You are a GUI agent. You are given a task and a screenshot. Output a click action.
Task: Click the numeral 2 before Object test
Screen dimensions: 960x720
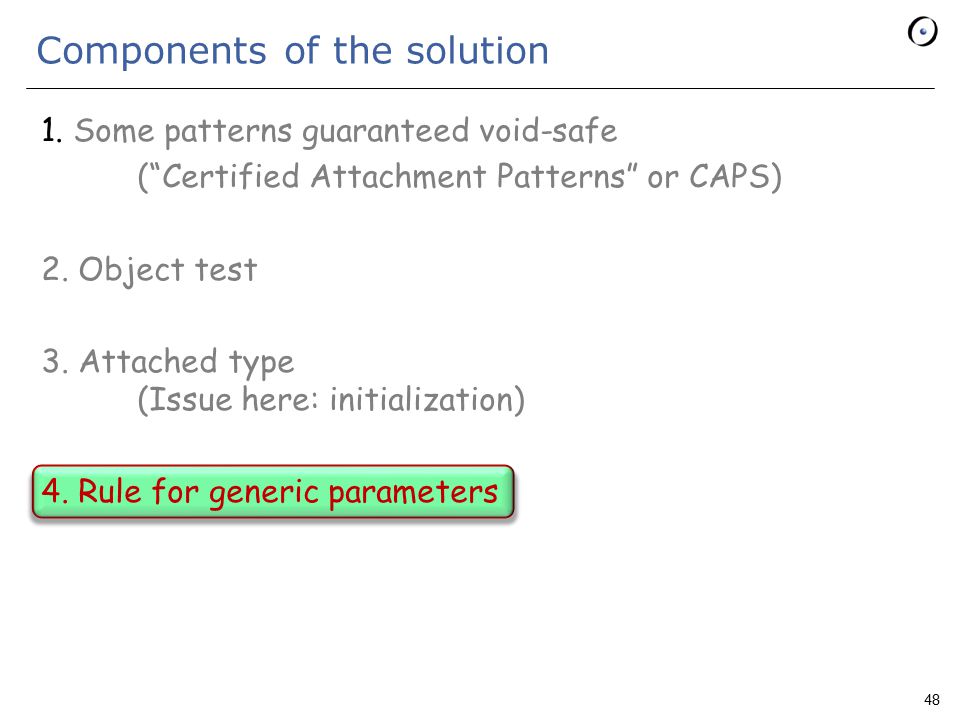51,269
